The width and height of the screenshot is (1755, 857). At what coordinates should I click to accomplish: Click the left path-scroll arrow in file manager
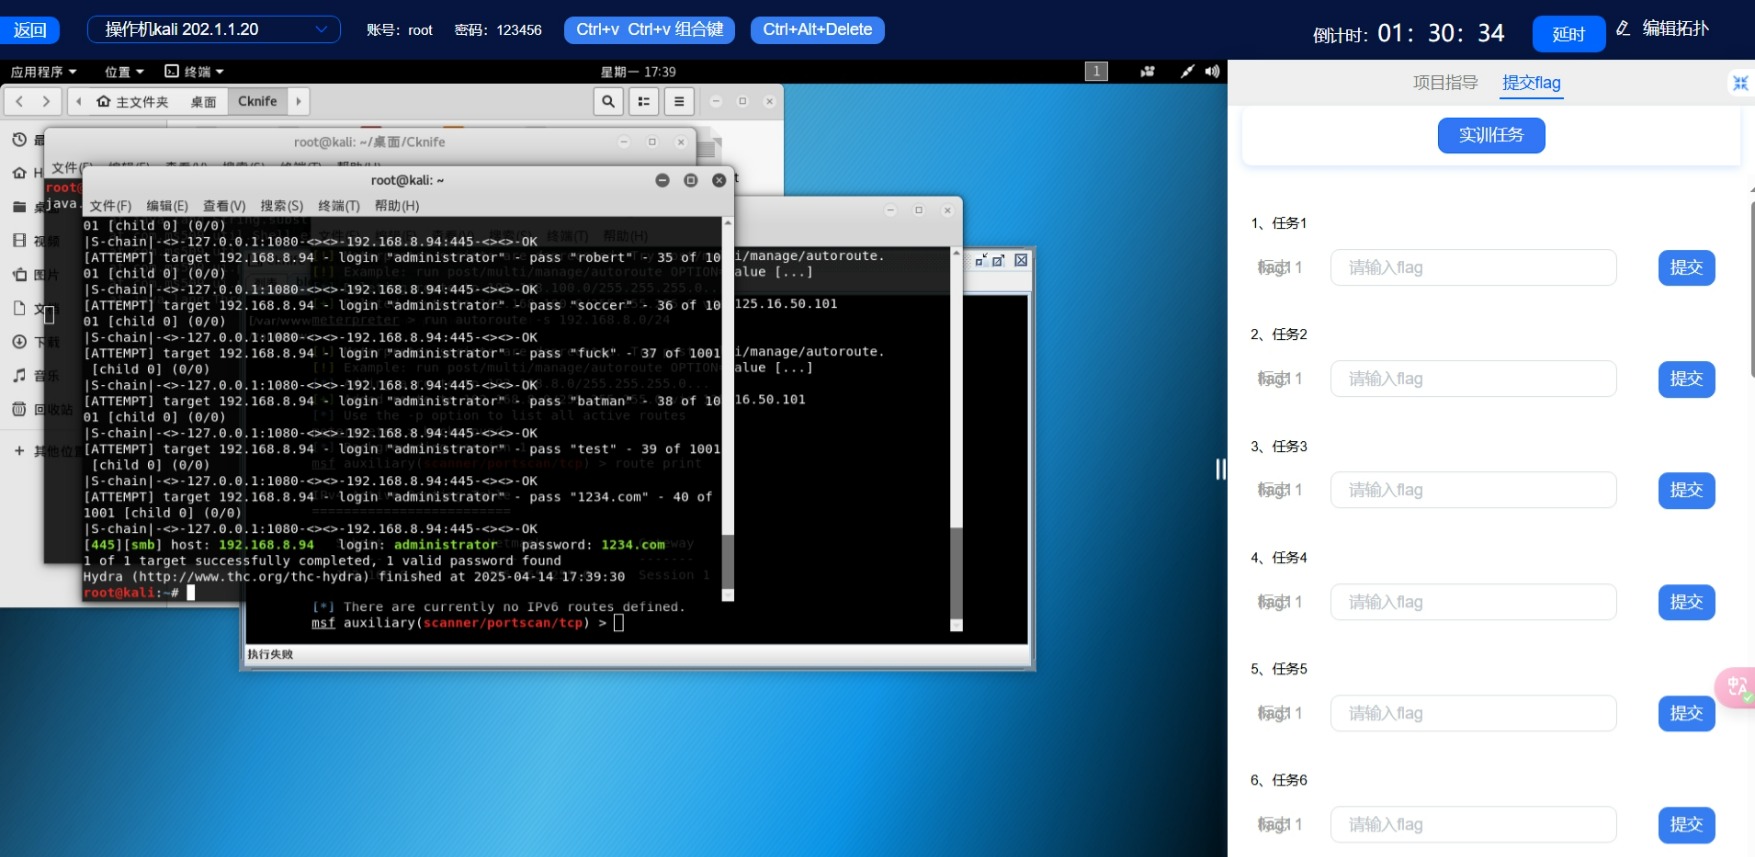tap(78, 101)
